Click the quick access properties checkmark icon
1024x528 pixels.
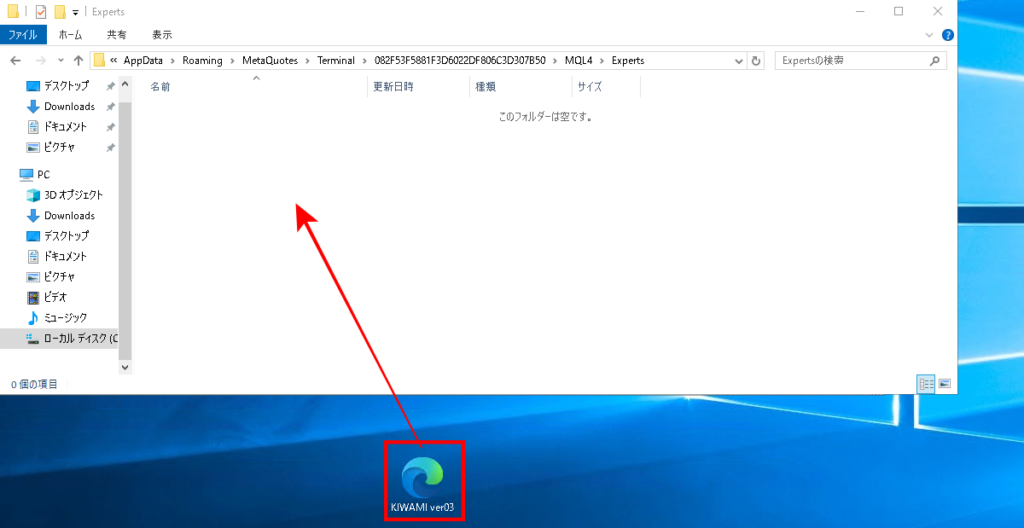click(x=40, y=12)
